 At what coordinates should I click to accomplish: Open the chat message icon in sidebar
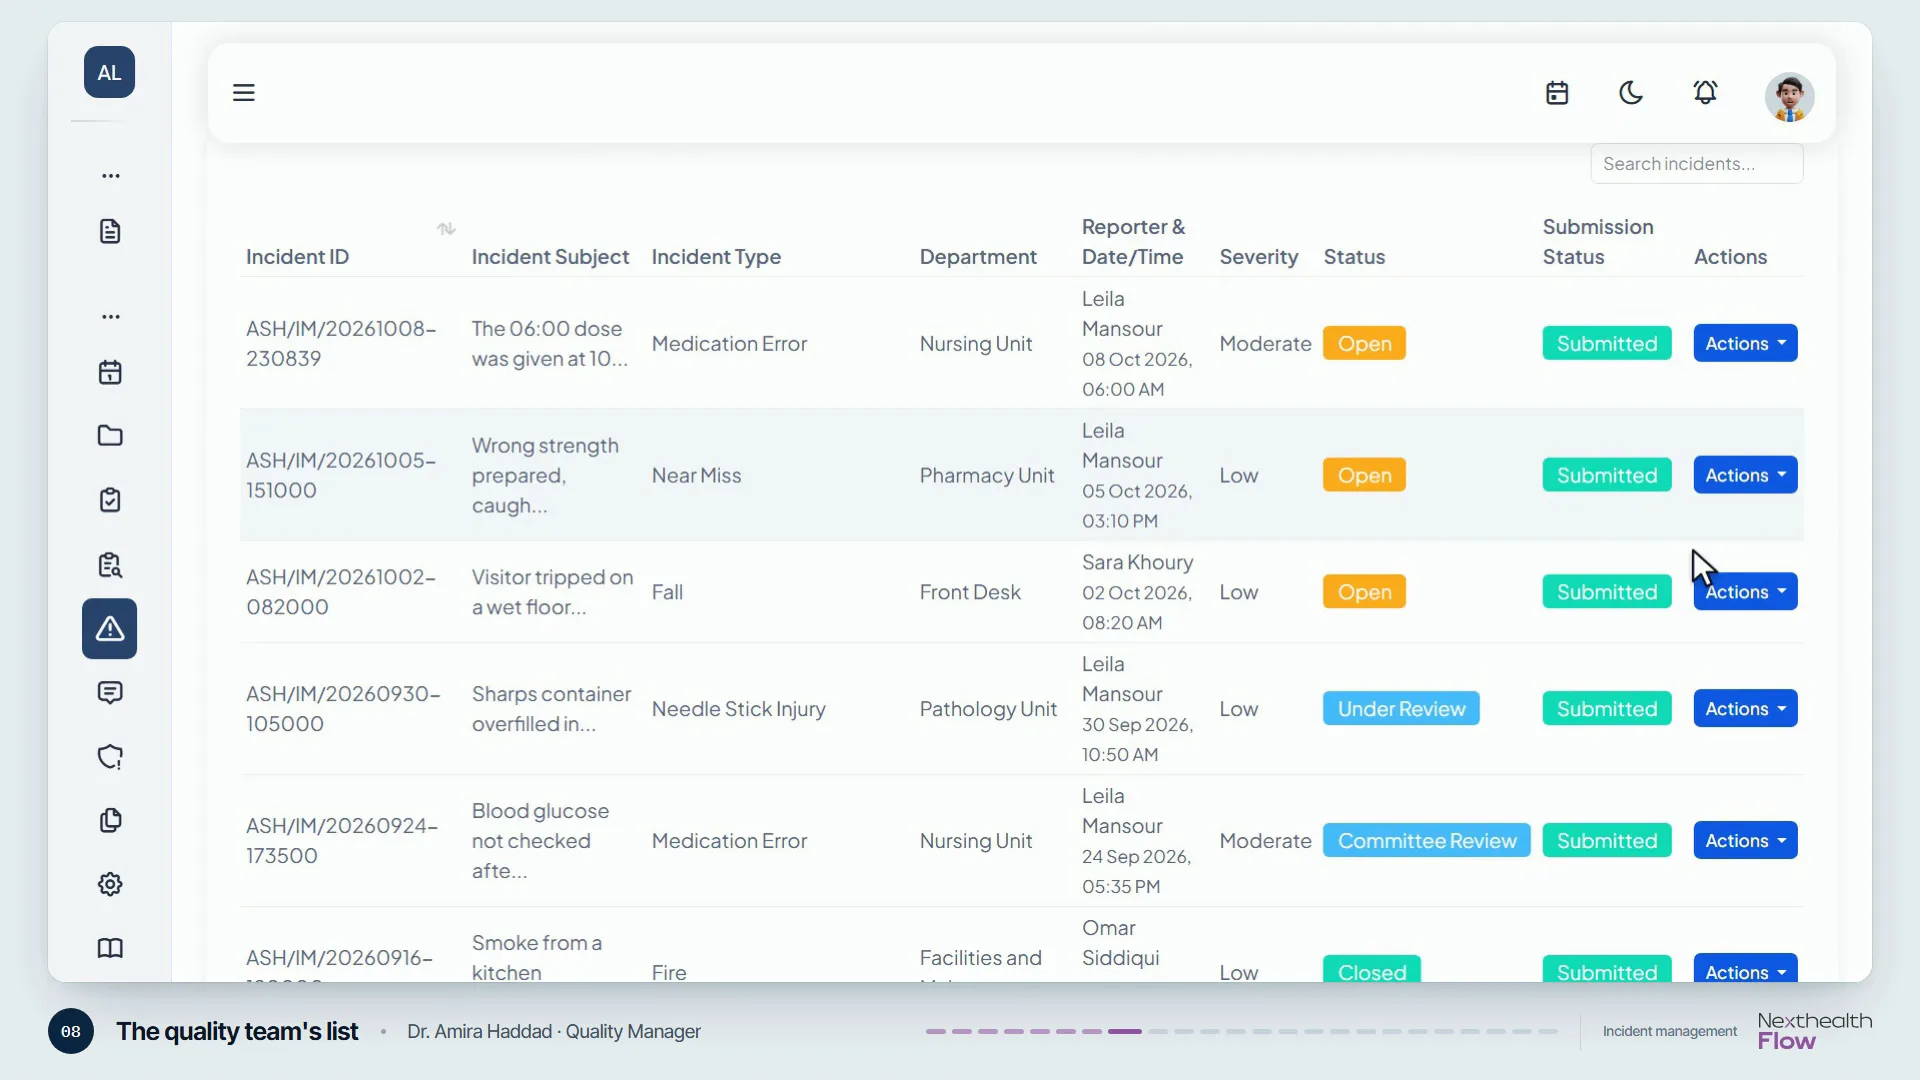point(110,693)
